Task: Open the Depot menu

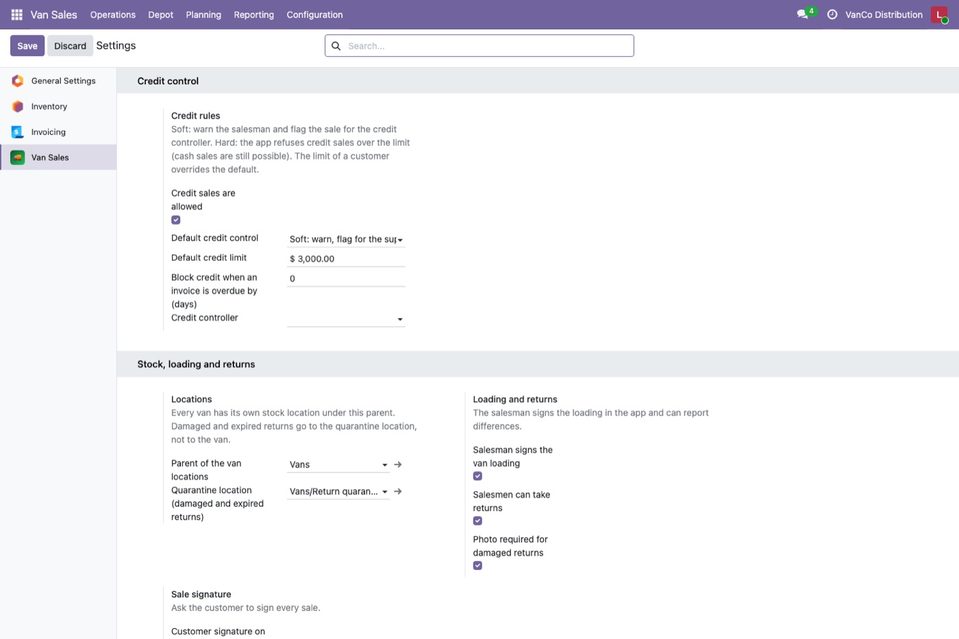Action: (160, 15)
